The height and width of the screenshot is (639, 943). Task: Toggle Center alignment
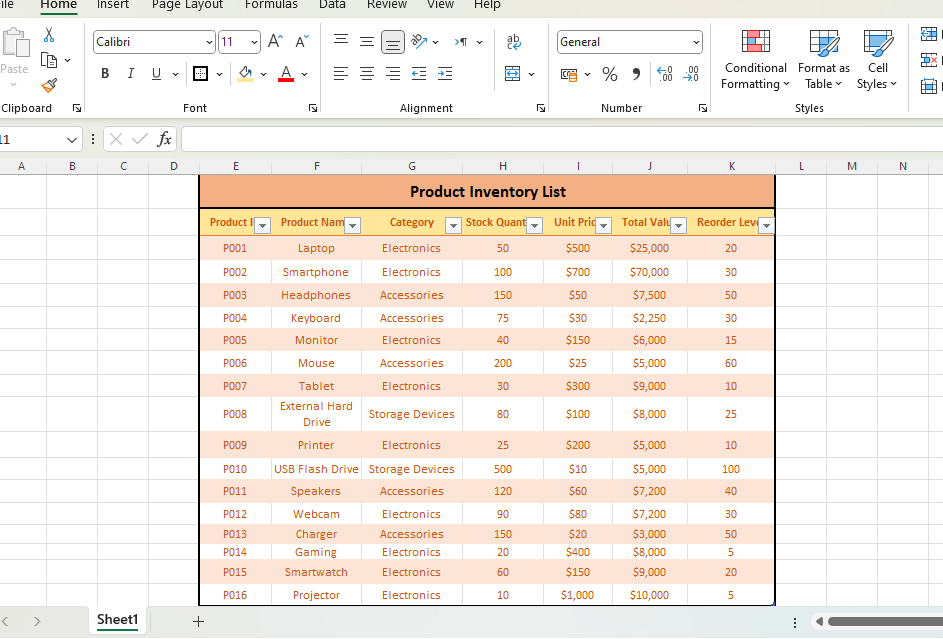point(367,74)
